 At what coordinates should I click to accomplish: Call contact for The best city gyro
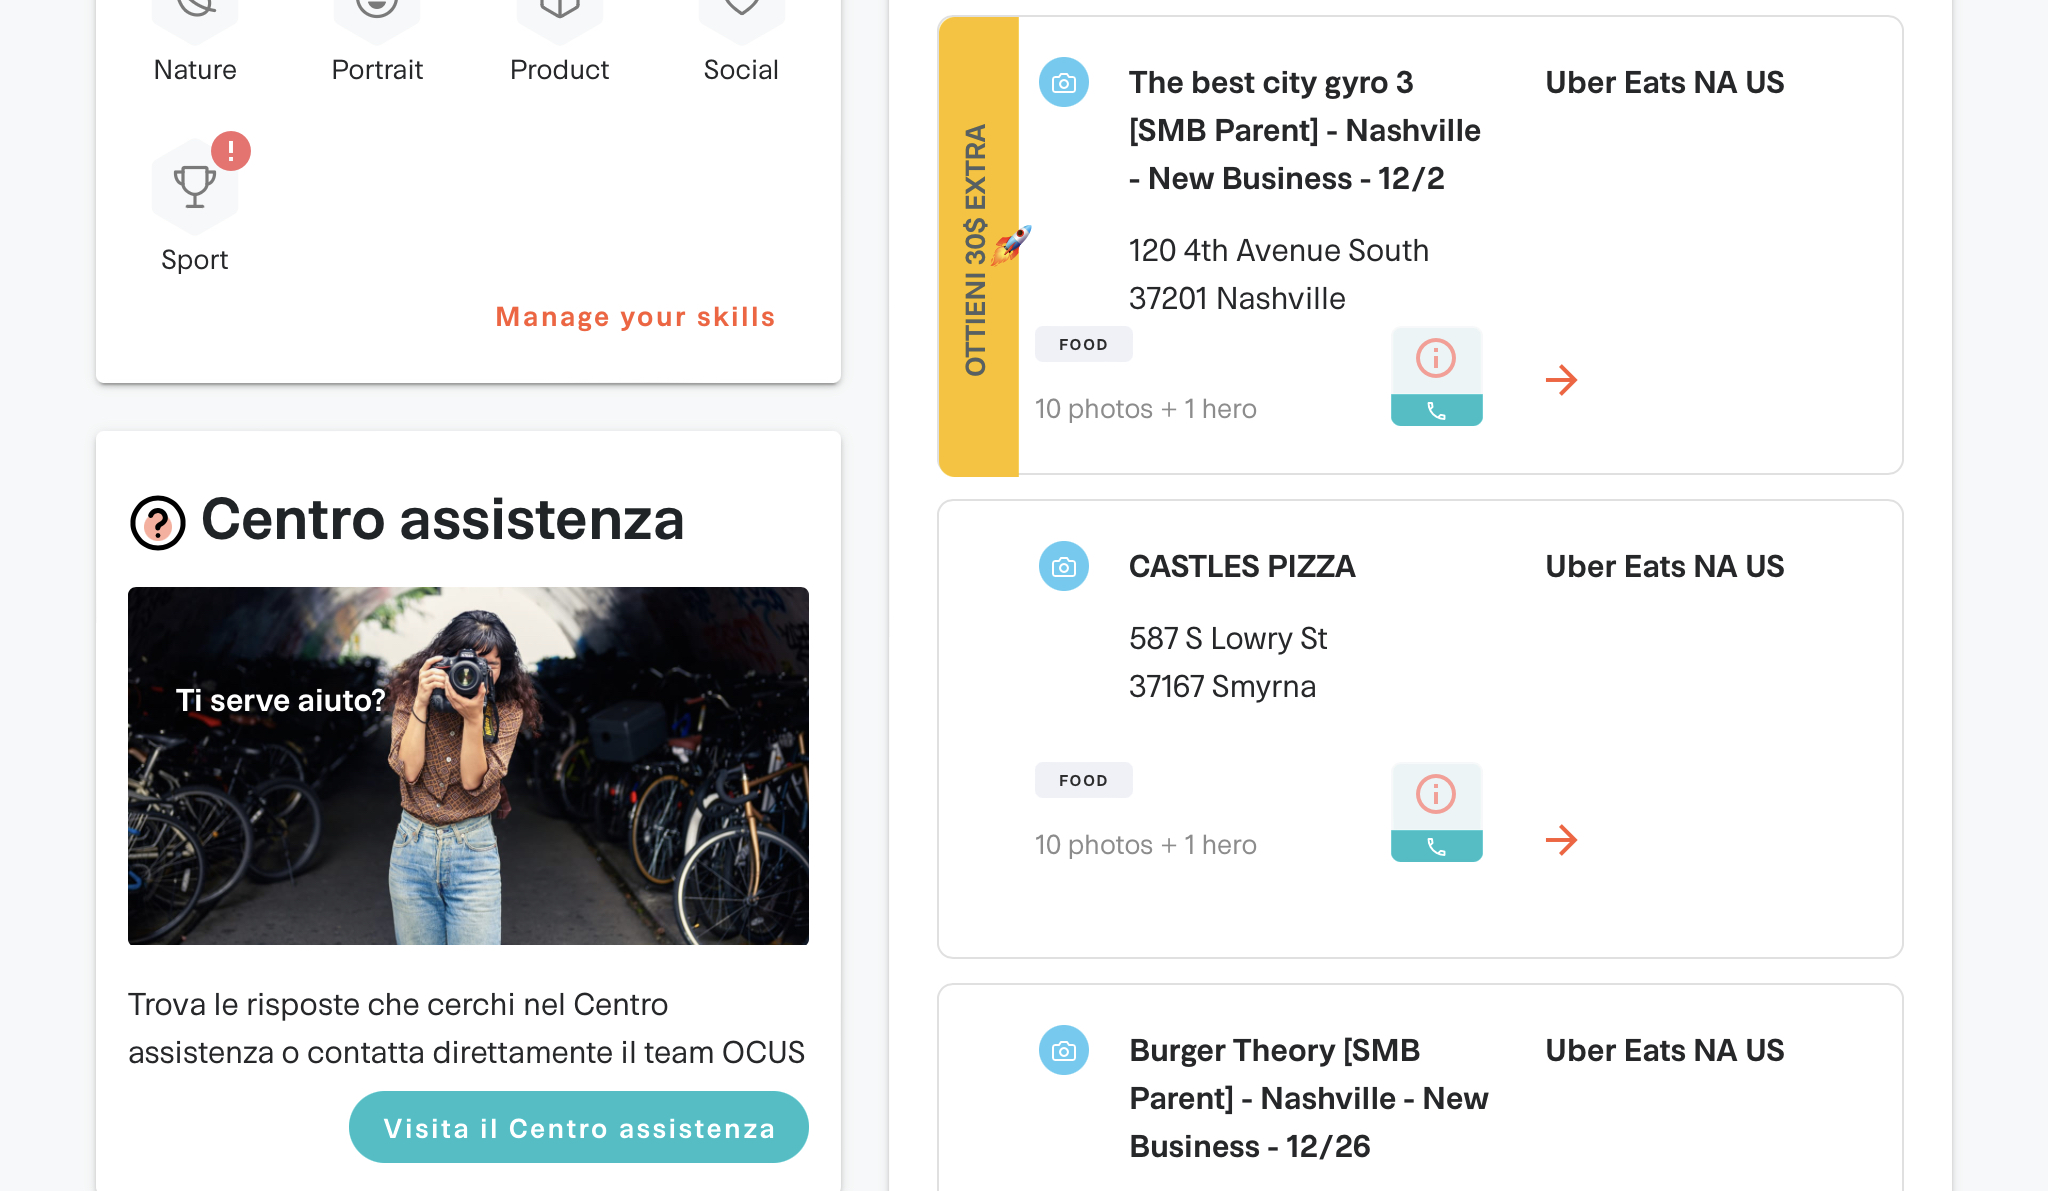click(1436, 410)
